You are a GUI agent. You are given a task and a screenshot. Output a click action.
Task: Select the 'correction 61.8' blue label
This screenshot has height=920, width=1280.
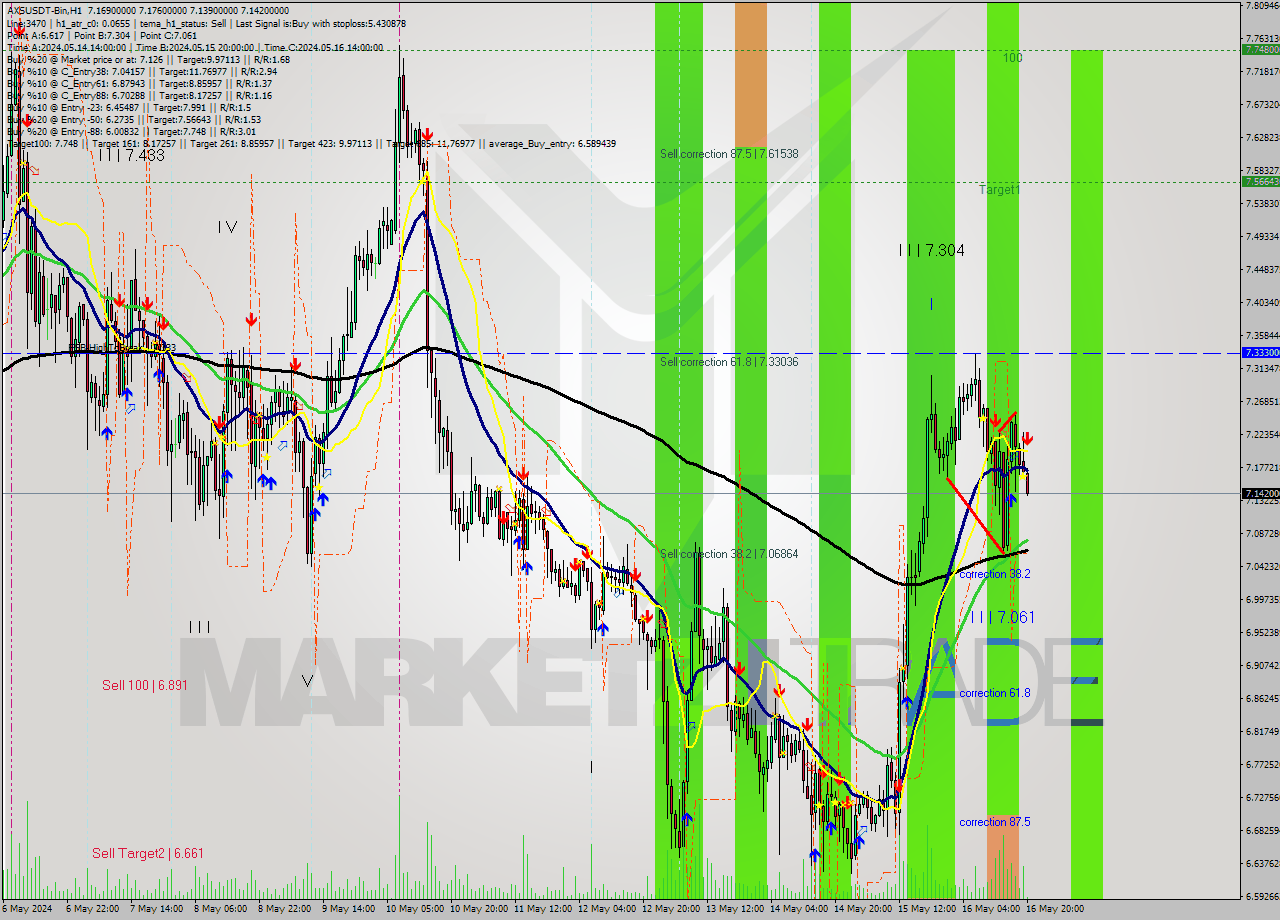coord(994,693)
